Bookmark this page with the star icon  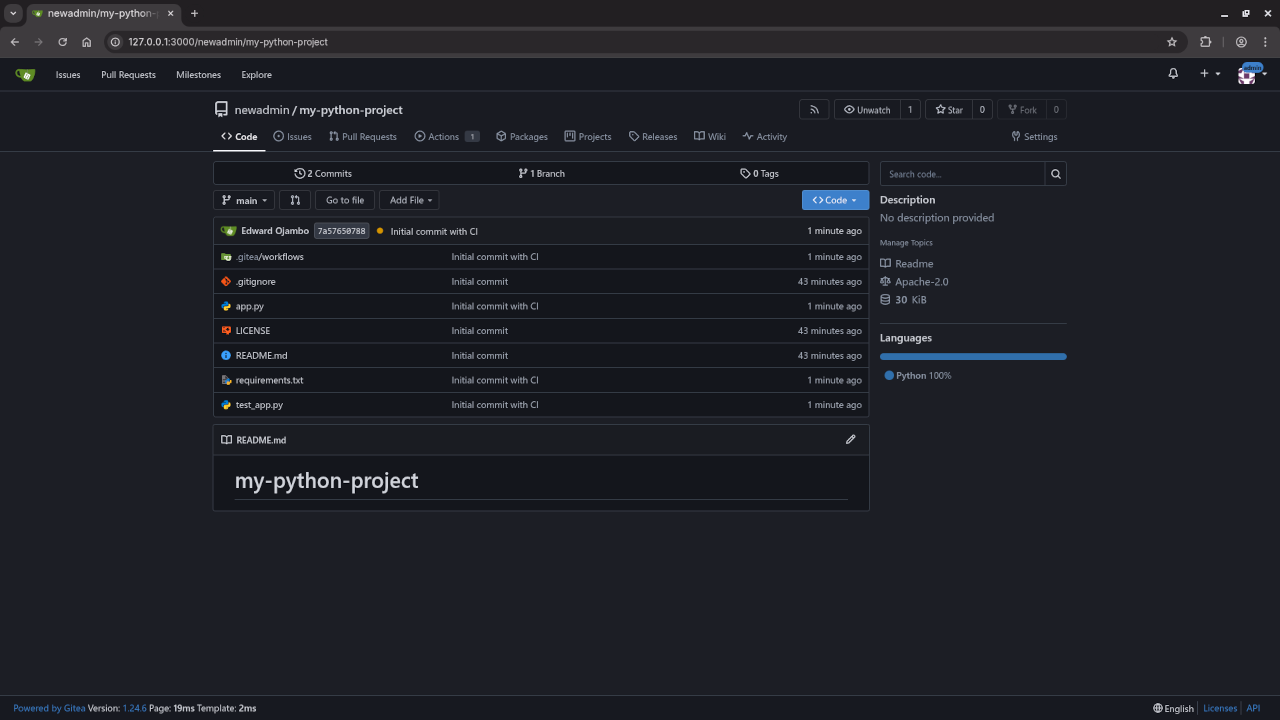point(1172,42)
